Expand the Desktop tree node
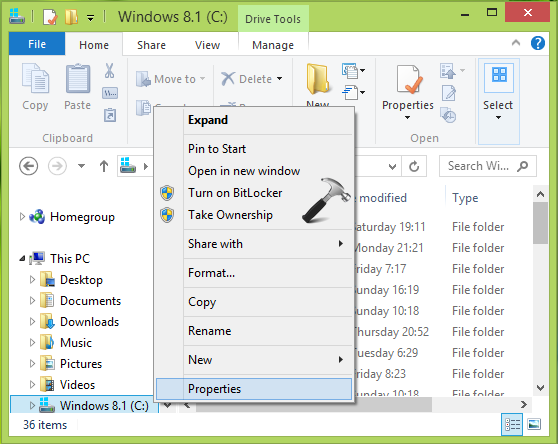This screenshot has width=558, height=444. (x=32, y=280)
